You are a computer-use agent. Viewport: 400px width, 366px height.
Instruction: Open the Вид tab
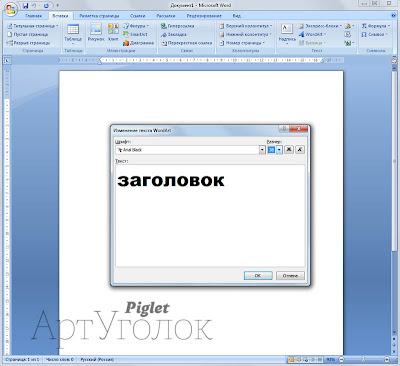pyautogui.click(x=237, y=16)
